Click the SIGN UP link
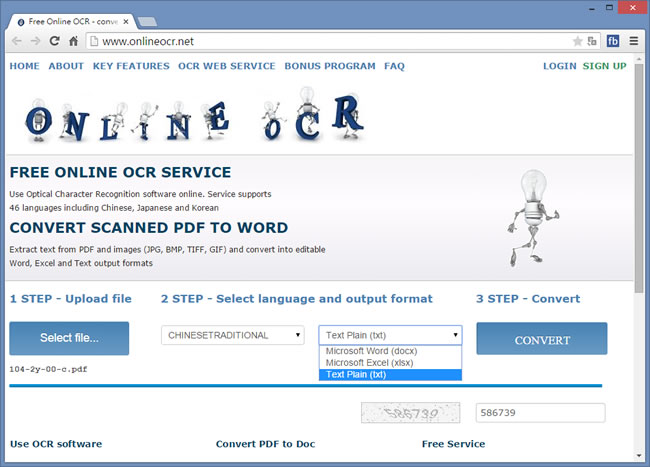Viewport: 650px width, 467px height. pyautogui.click(x=604, y=66)
